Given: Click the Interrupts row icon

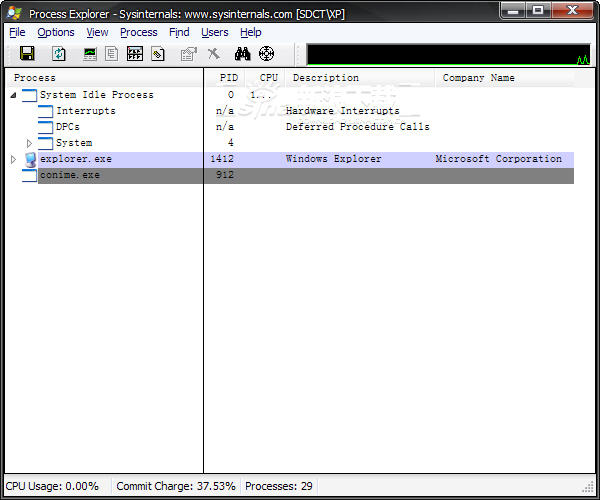Looking at the screenshot, I should pyautogui.click(x=46, y=111).
